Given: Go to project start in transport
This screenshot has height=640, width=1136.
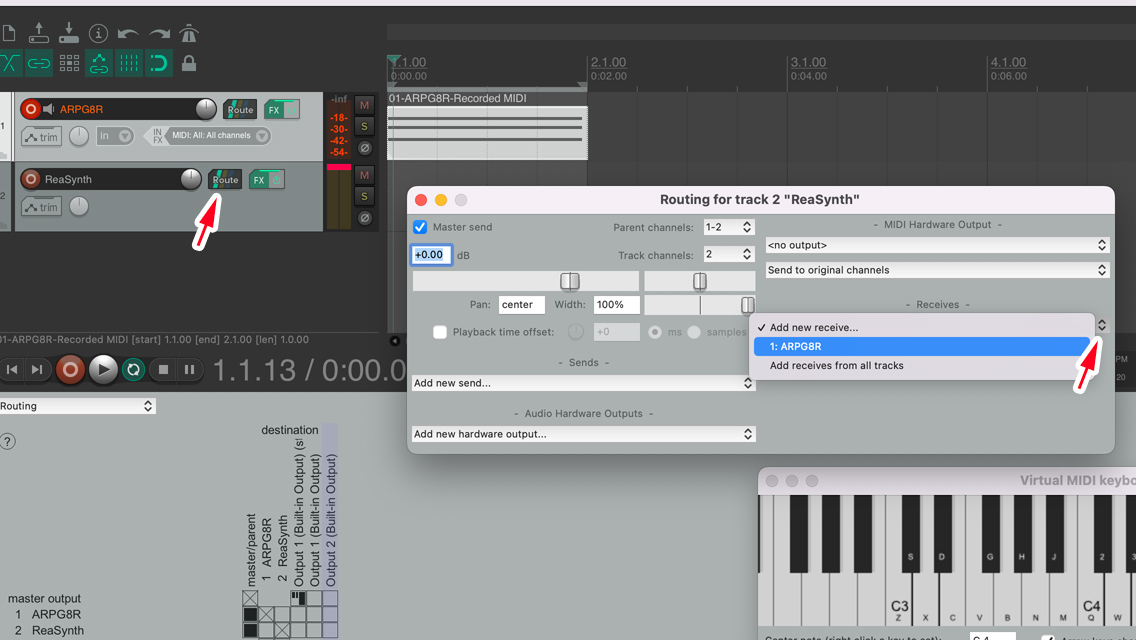Looking at the screenshot, I should [x=12, y=370].
